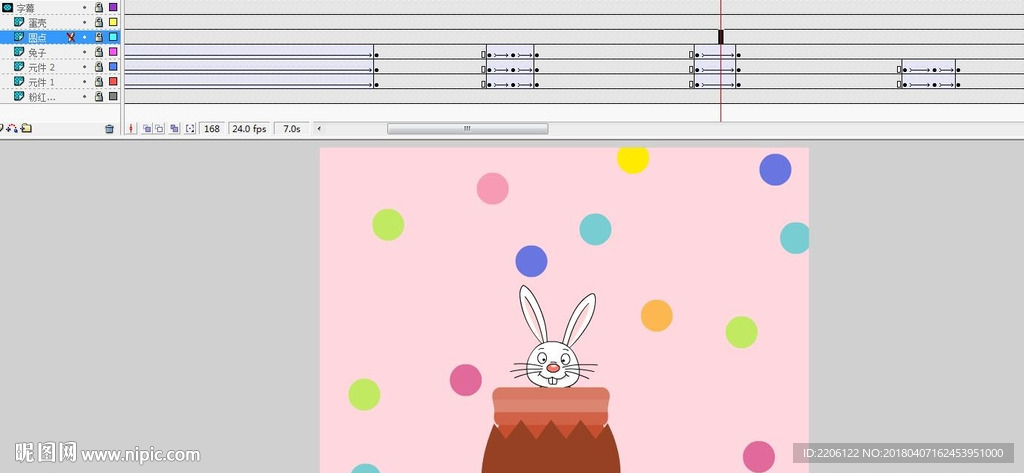Screen dimensions: 1024x473
Task: Toggle lock on the 蛋壳 layer
Action: [99, 22]
